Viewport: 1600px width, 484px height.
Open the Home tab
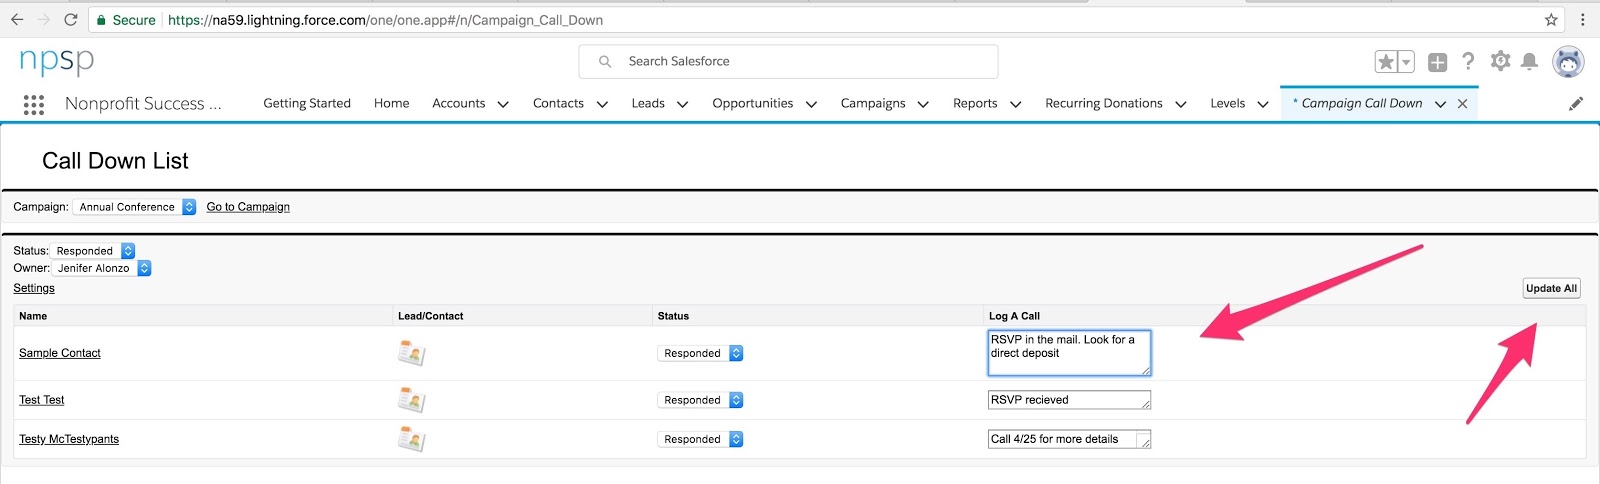[391, 103]
